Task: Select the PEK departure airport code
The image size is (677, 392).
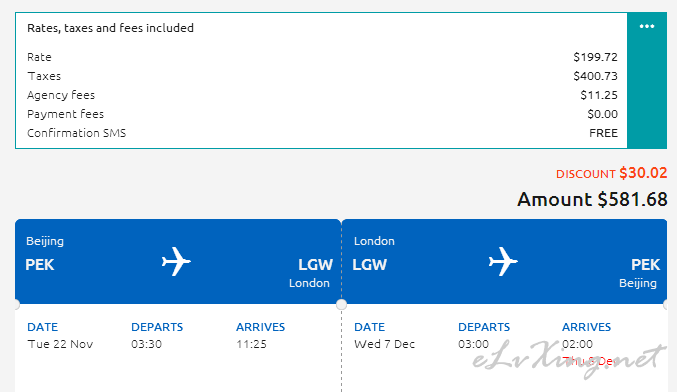Action: (x=40, y=265)
